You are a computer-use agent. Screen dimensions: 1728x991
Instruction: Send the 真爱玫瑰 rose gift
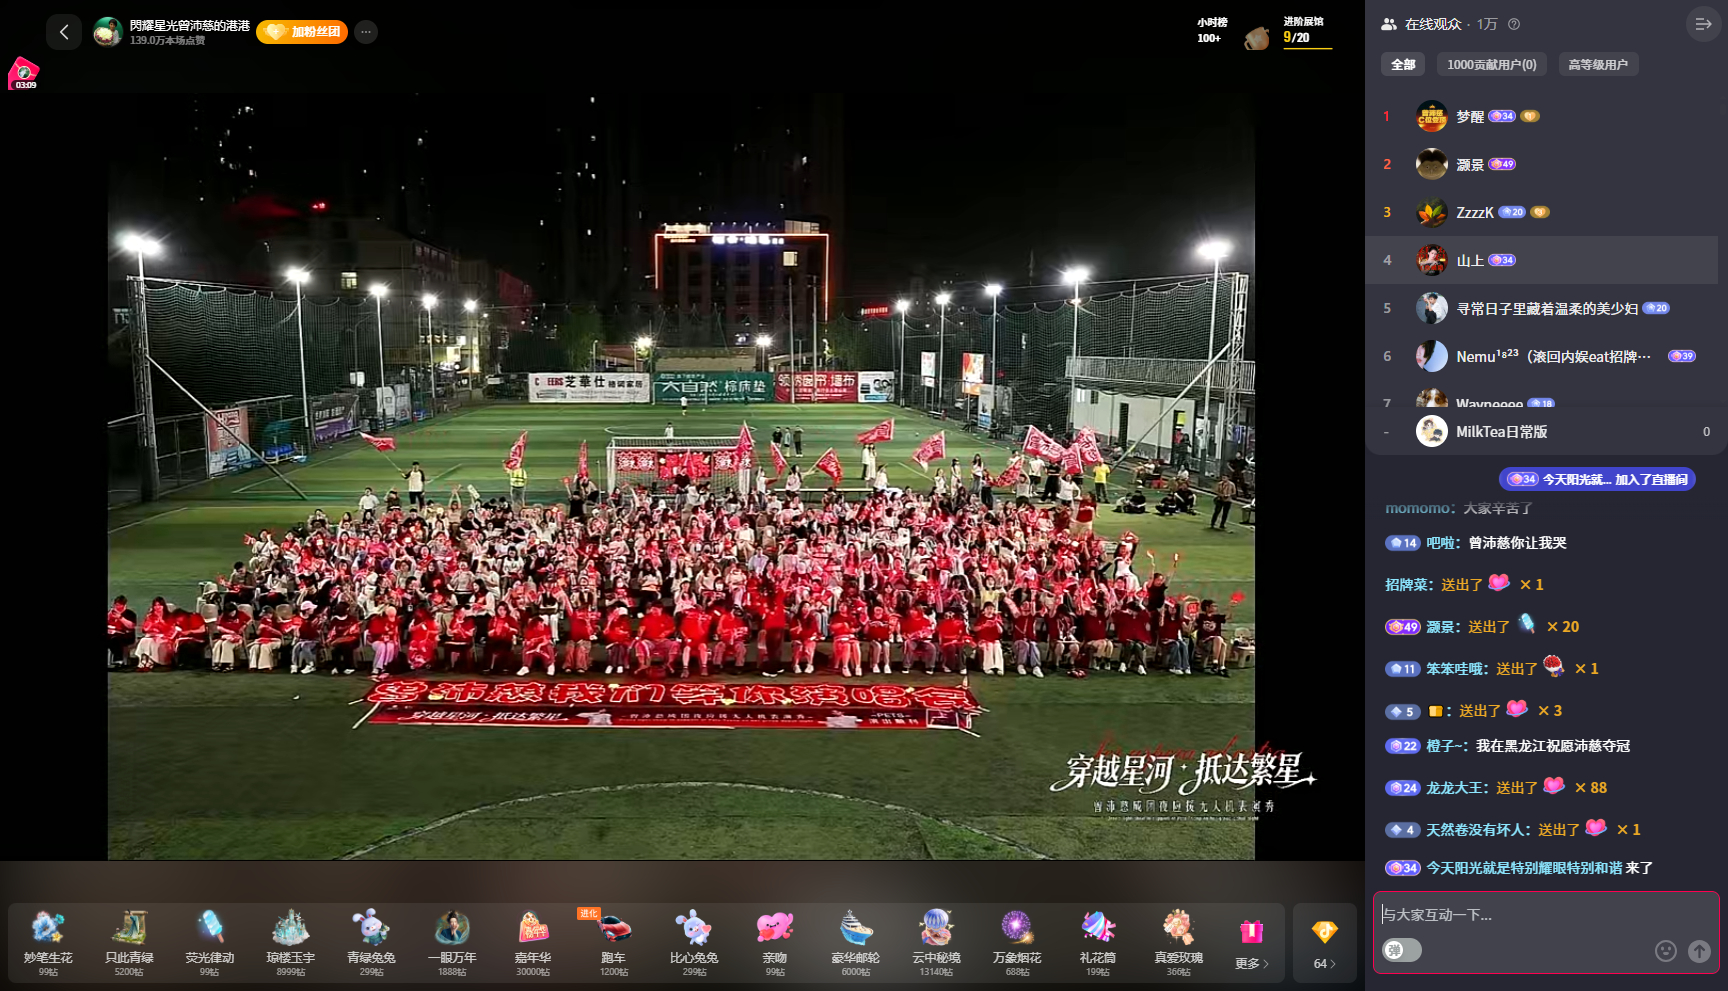click(1178, 941)
